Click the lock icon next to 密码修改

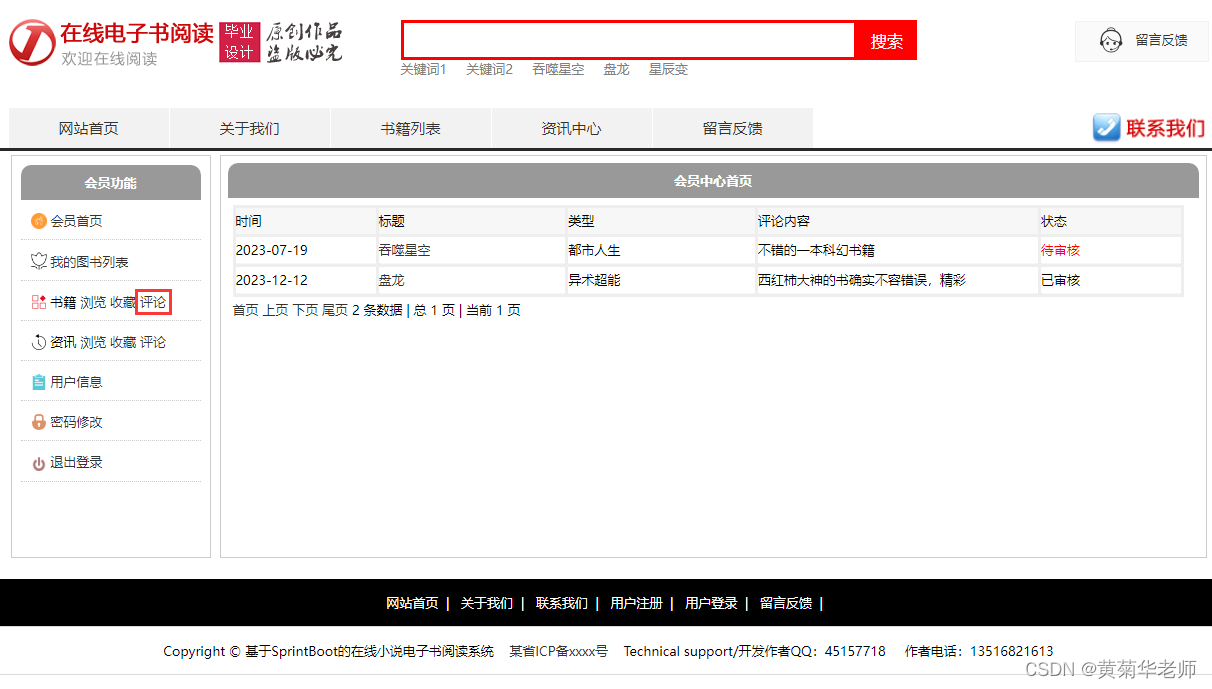pos(39,422)
